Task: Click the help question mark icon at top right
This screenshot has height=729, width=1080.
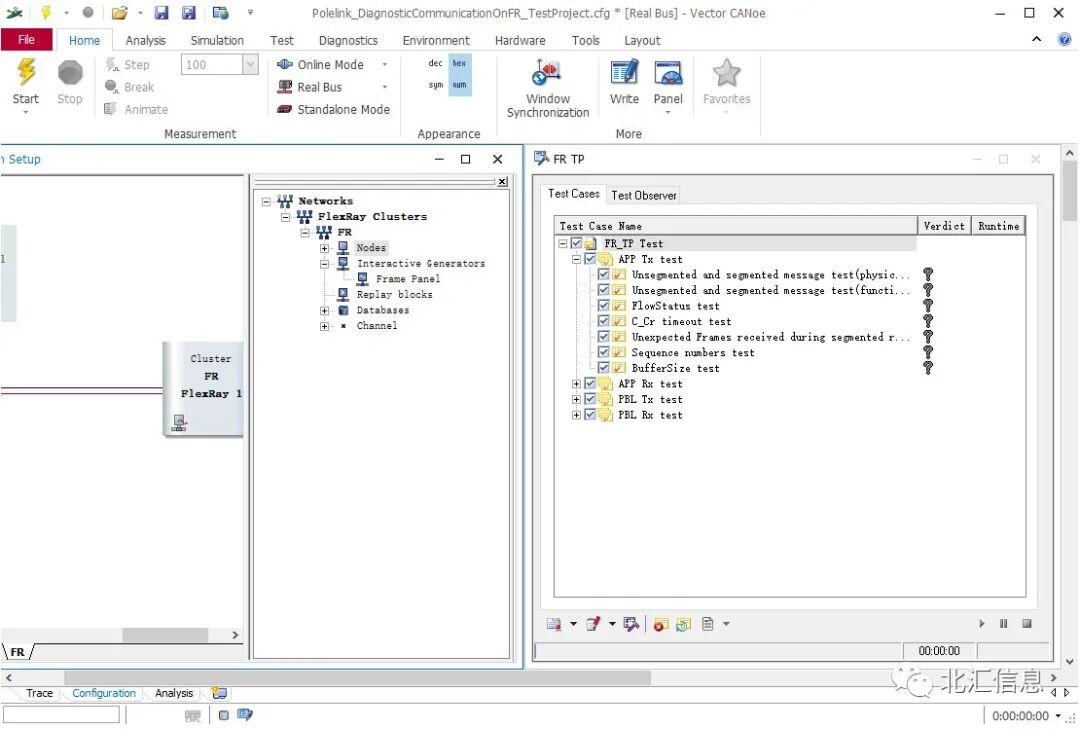Action: [1064, 40]
